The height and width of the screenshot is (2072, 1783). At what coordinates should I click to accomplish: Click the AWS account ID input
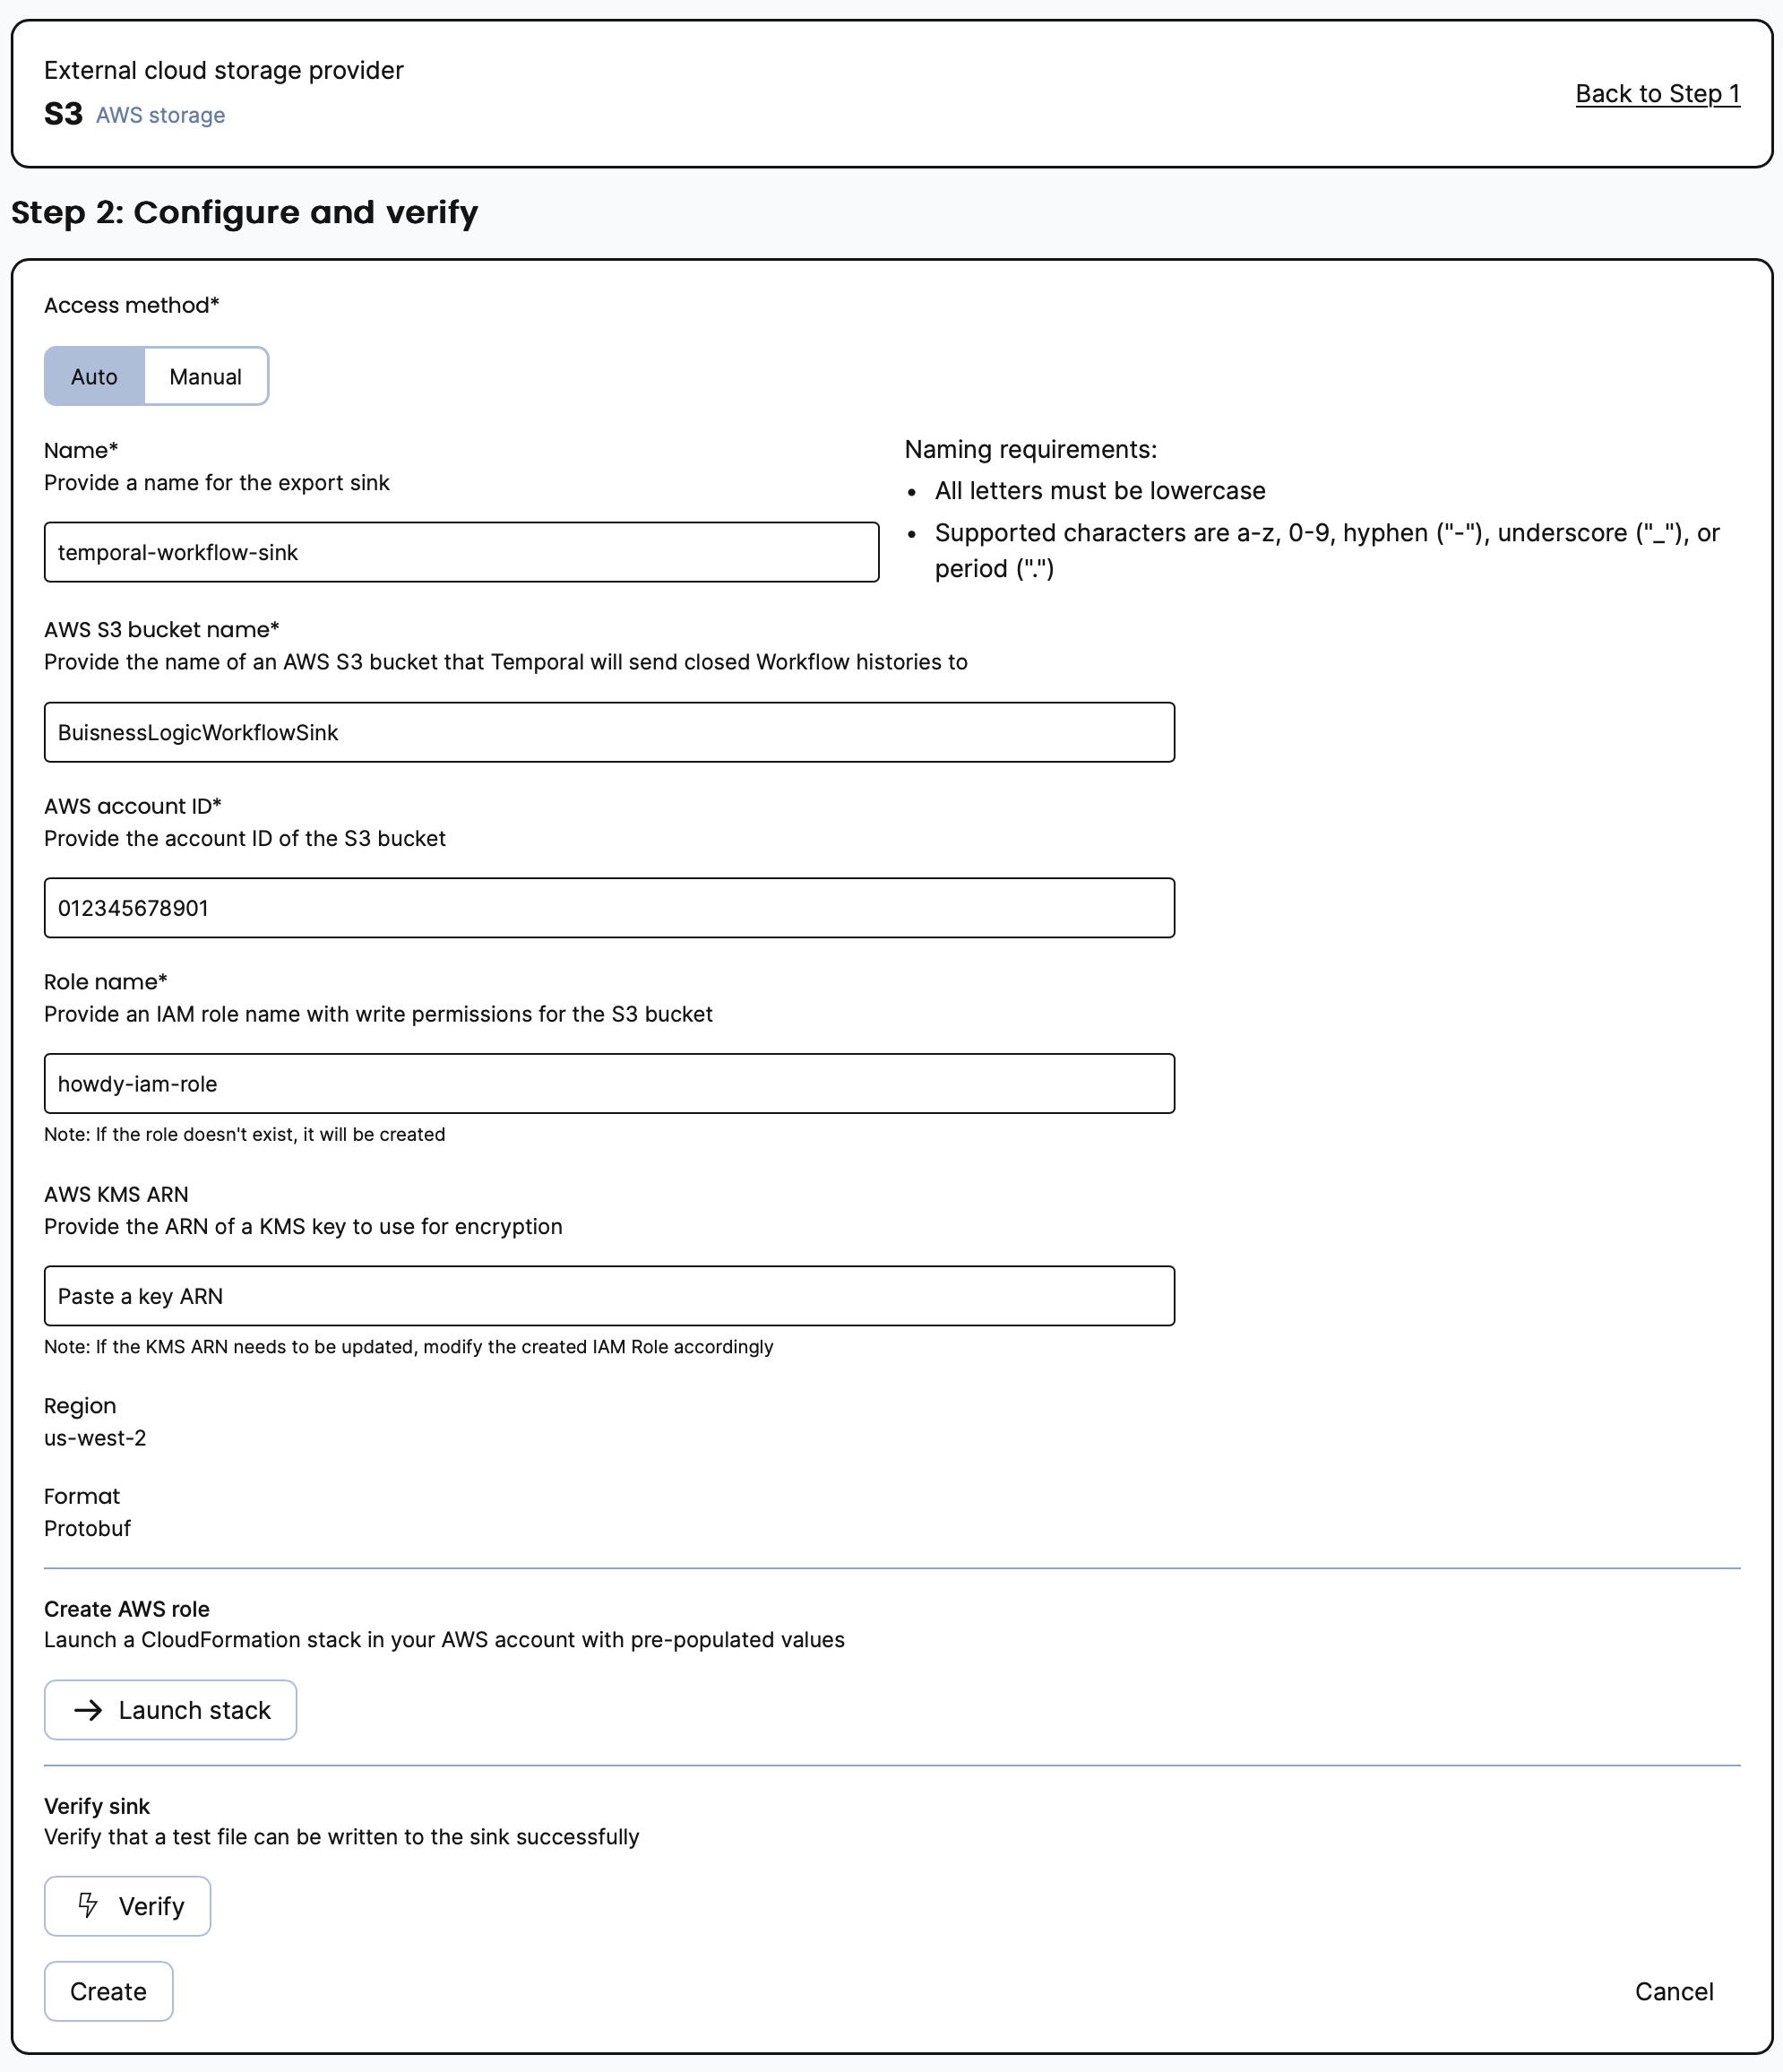609,908
